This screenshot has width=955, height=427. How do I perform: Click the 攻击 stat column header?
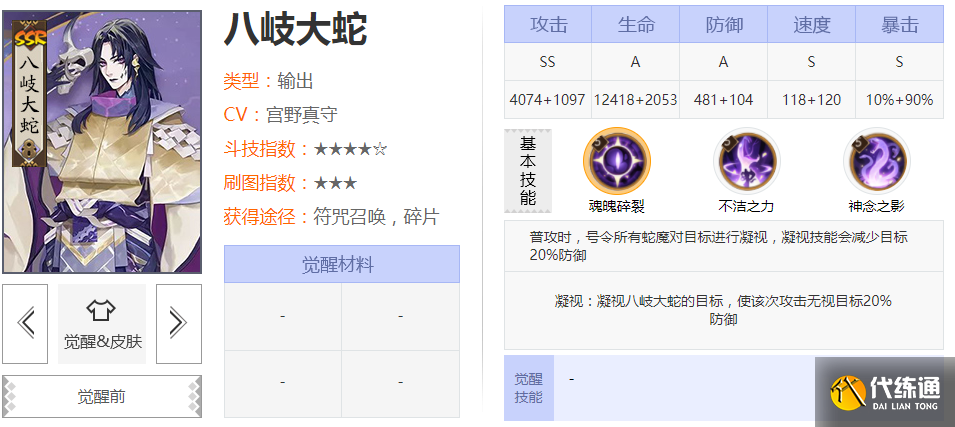[548, 25]
